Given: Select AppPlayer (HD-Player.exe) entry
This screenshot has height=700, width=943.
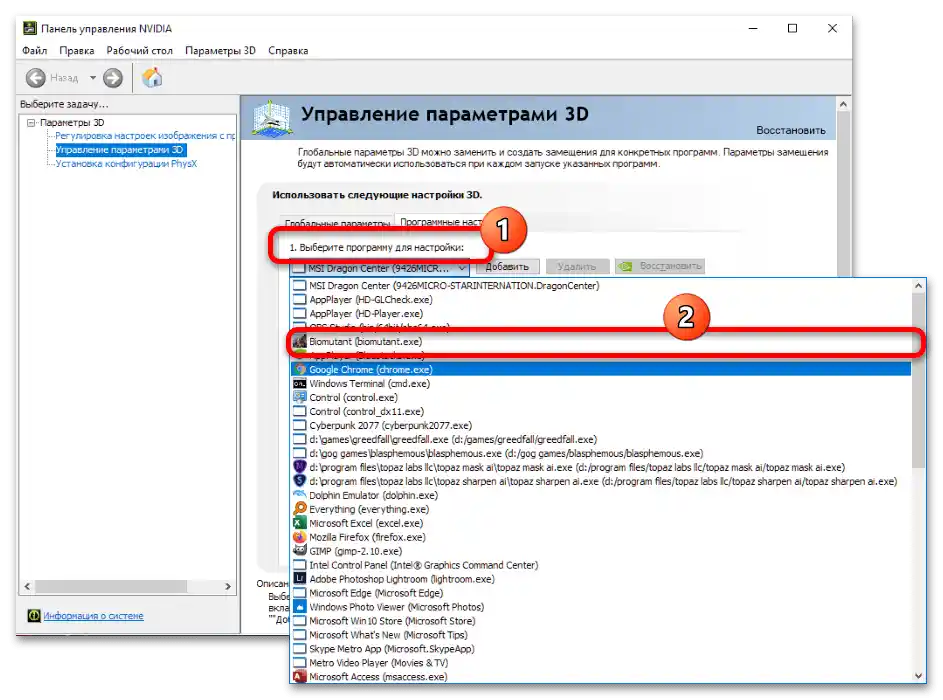Looking at the screenshot, I should pyautogui.click(x=601, y=313).
